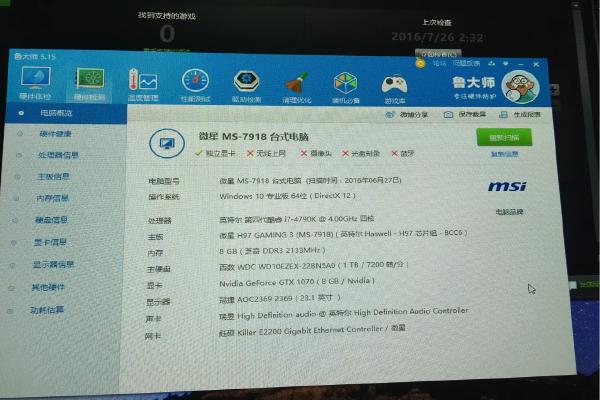The height and width of the screenshot is (400, 600).
Task: Click the green 重新扫描 button
Action: tap(504, 137)
